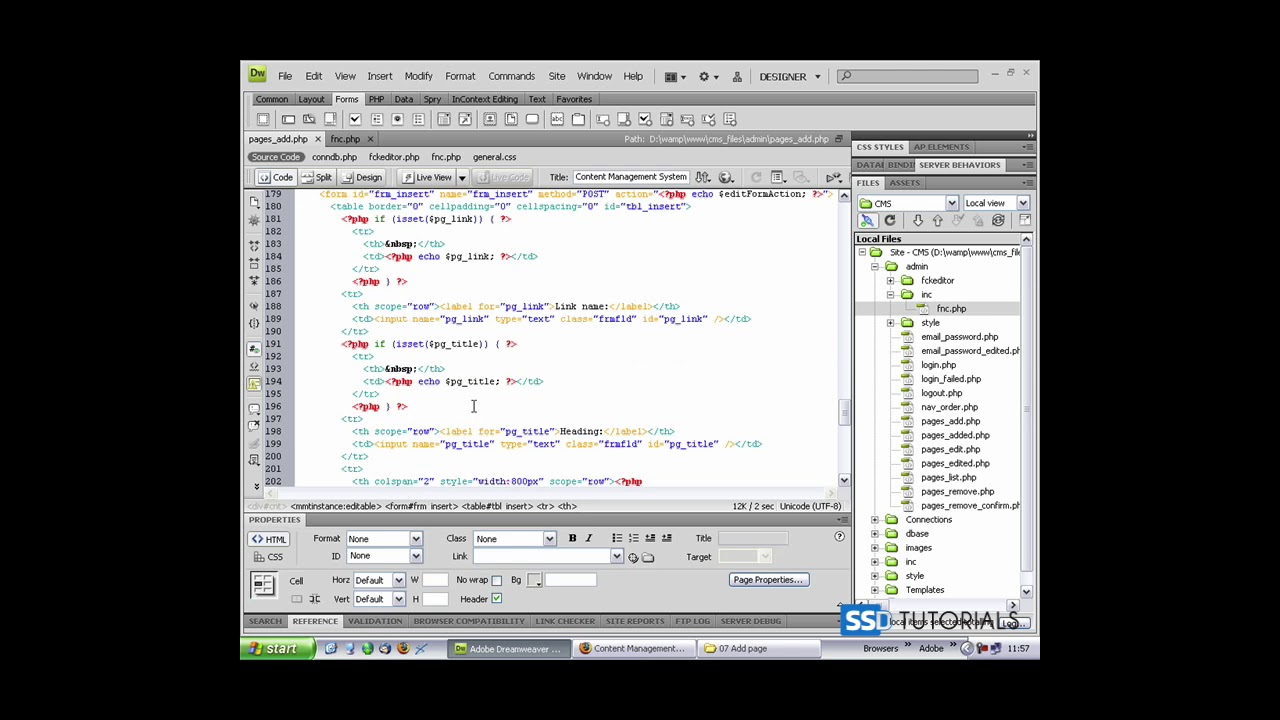
Task: Open the Modify menu
Action: [418, 76]
